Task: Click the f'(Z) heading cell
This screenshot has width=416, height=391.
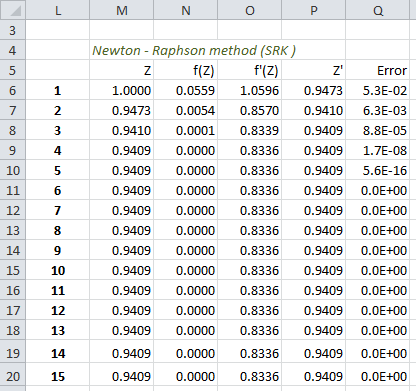Action: click(250, 70)
